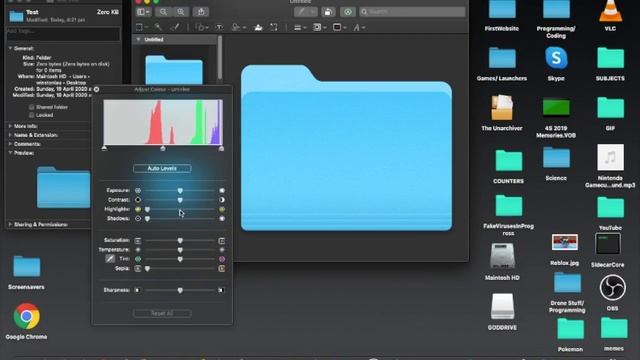Click the histogram midpoint levels handle

(x=163, y=149)
